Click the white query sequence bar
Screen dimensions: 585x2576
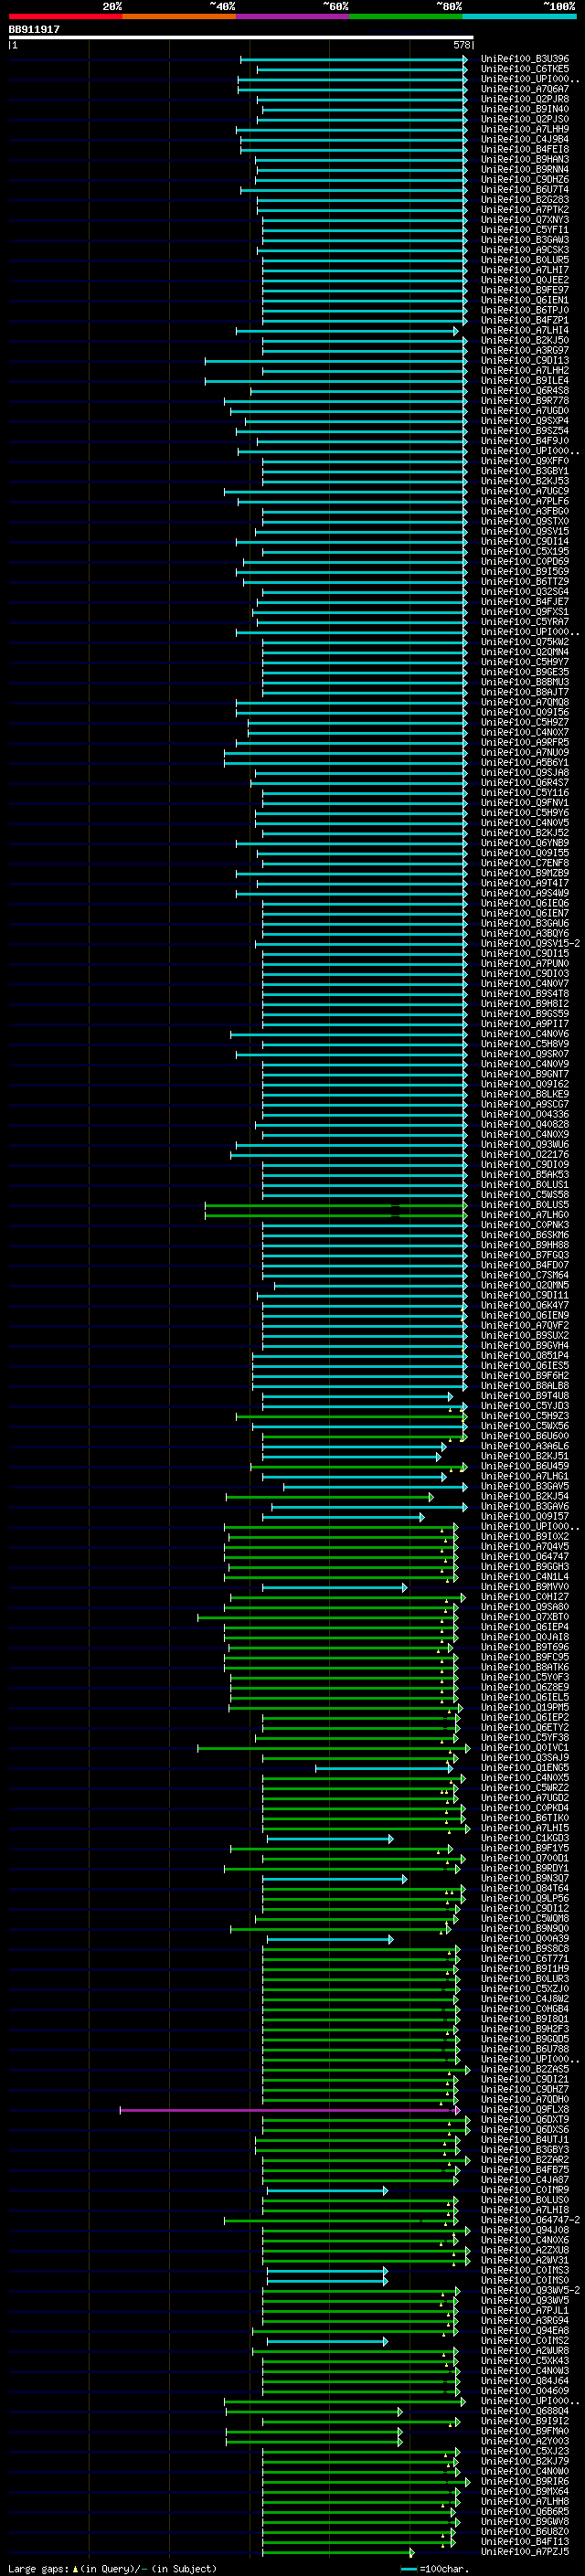point(241,37)
